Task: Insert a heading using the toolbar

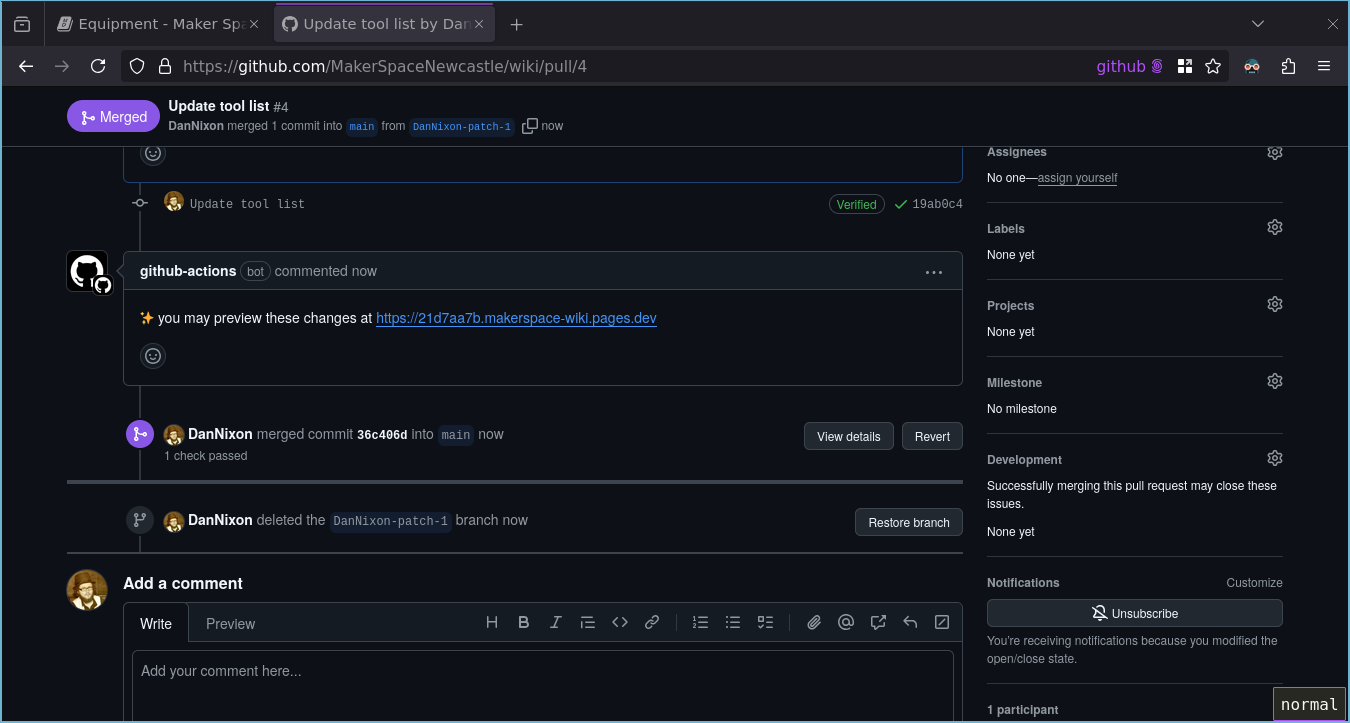Action: pyautogui.click(x=491, y=622)
